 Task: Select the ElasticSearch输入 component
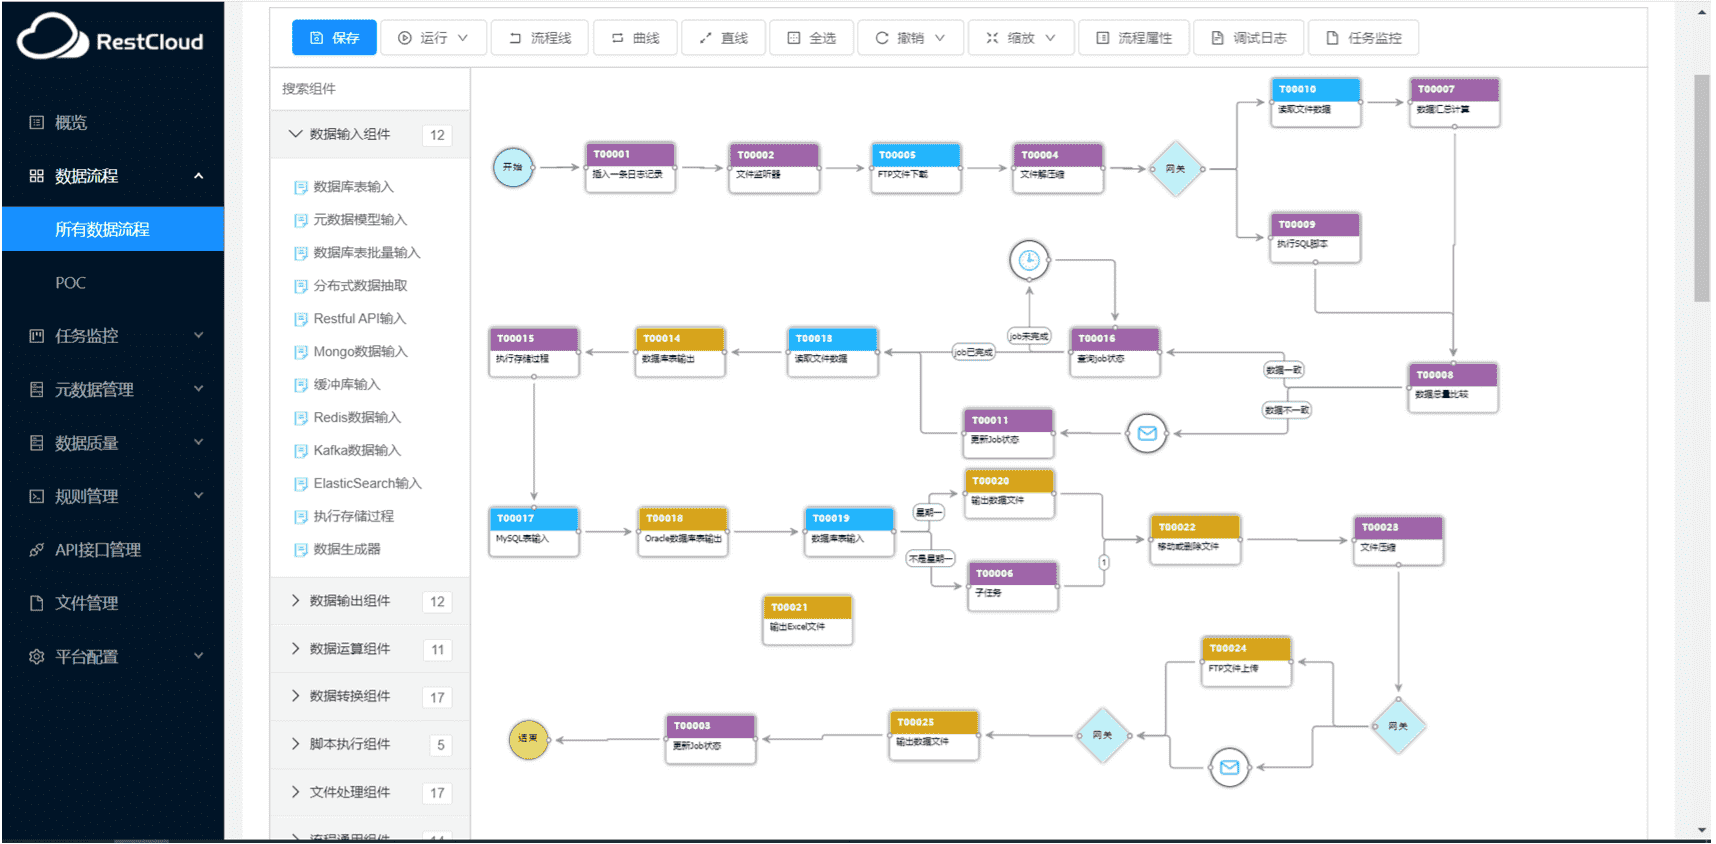(358, 484)
